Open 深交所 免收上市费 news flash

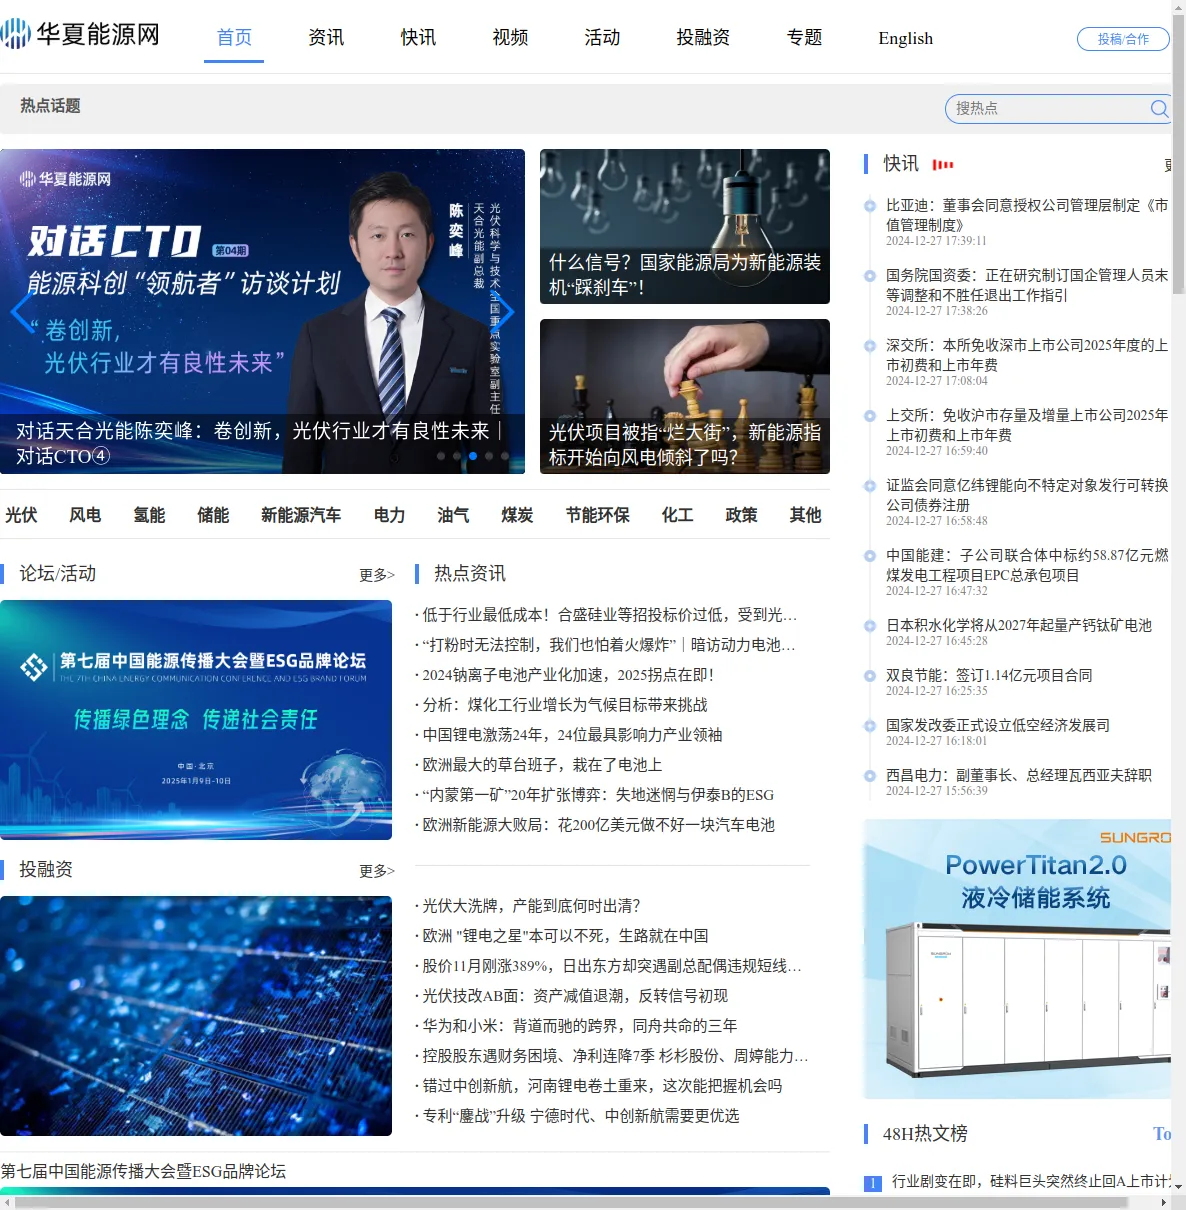pyautogui.click(x=1027, y=355)
